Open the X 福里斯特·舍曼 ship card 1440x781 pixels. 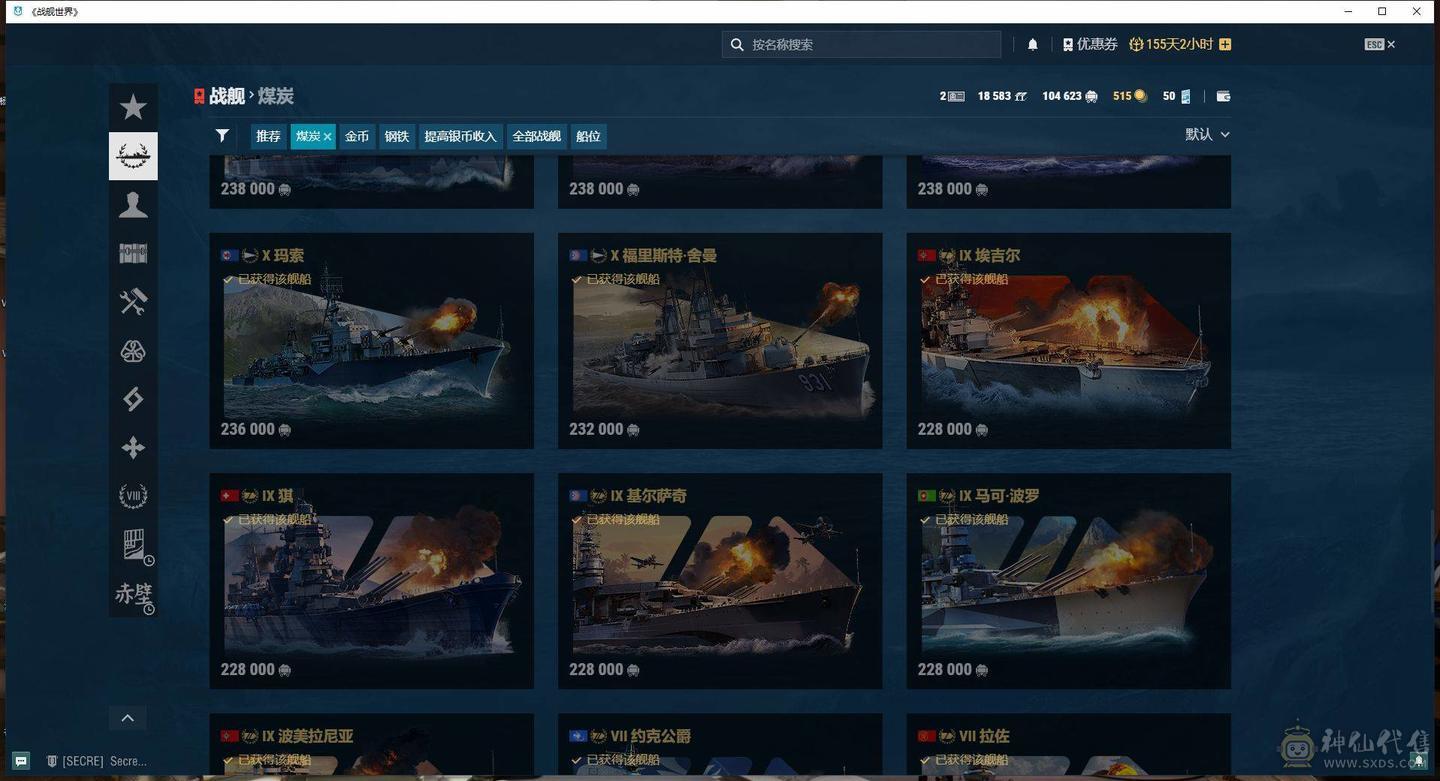tap(720, 341)
